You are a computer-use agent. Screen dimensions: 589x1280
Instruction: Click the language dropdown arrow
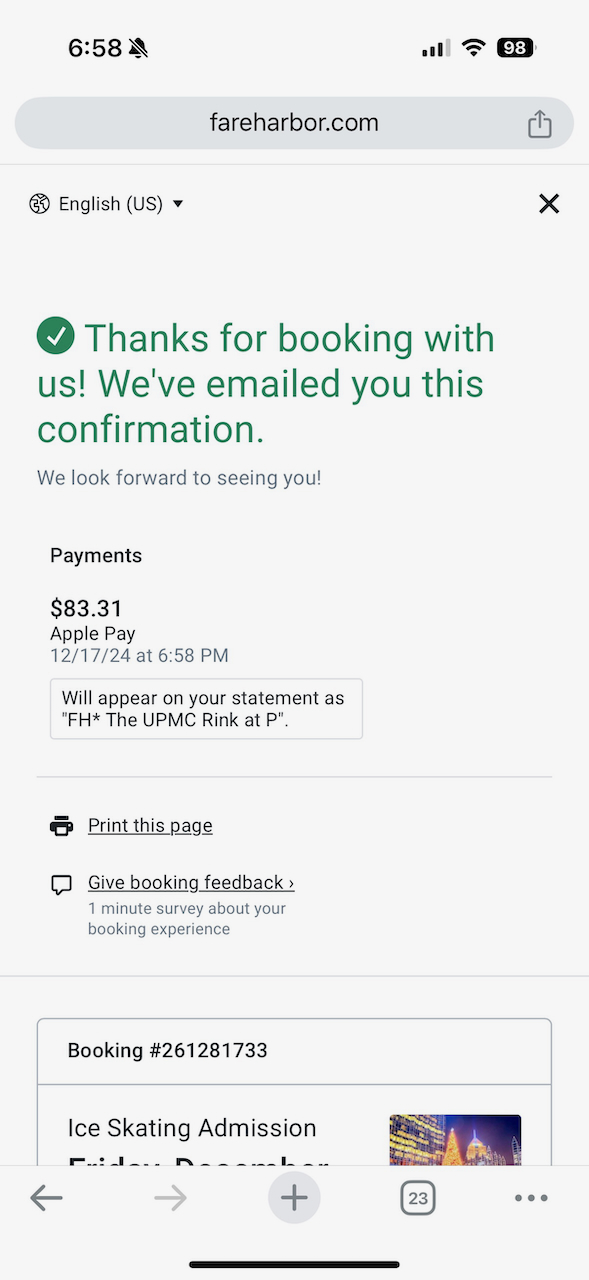click(178, 204)
